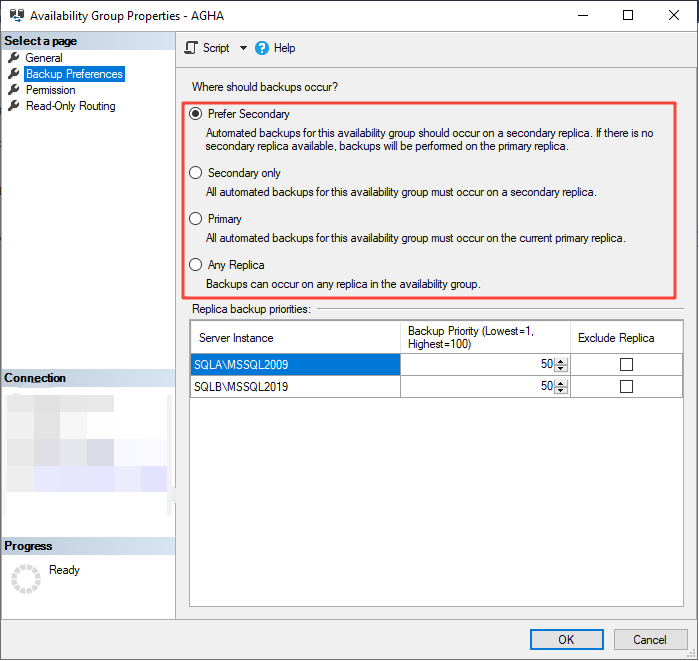Open the Script dropdown arrow

[243, 48]
